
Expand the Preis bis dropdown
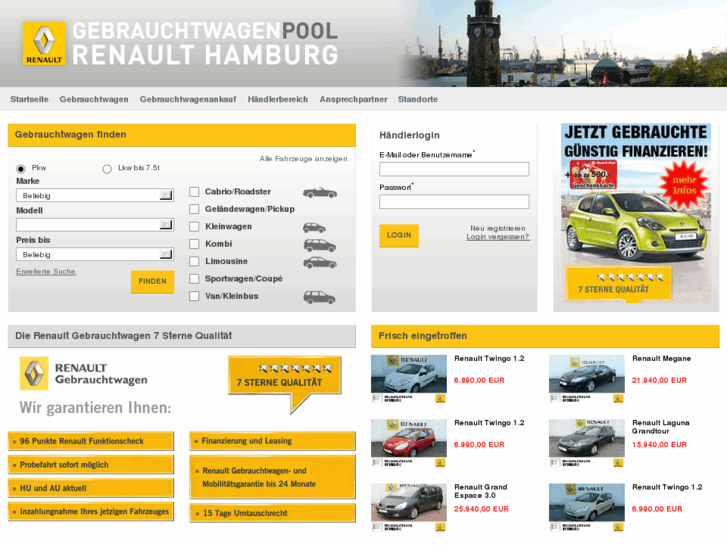pyautogui.click(x=95, y=254)
